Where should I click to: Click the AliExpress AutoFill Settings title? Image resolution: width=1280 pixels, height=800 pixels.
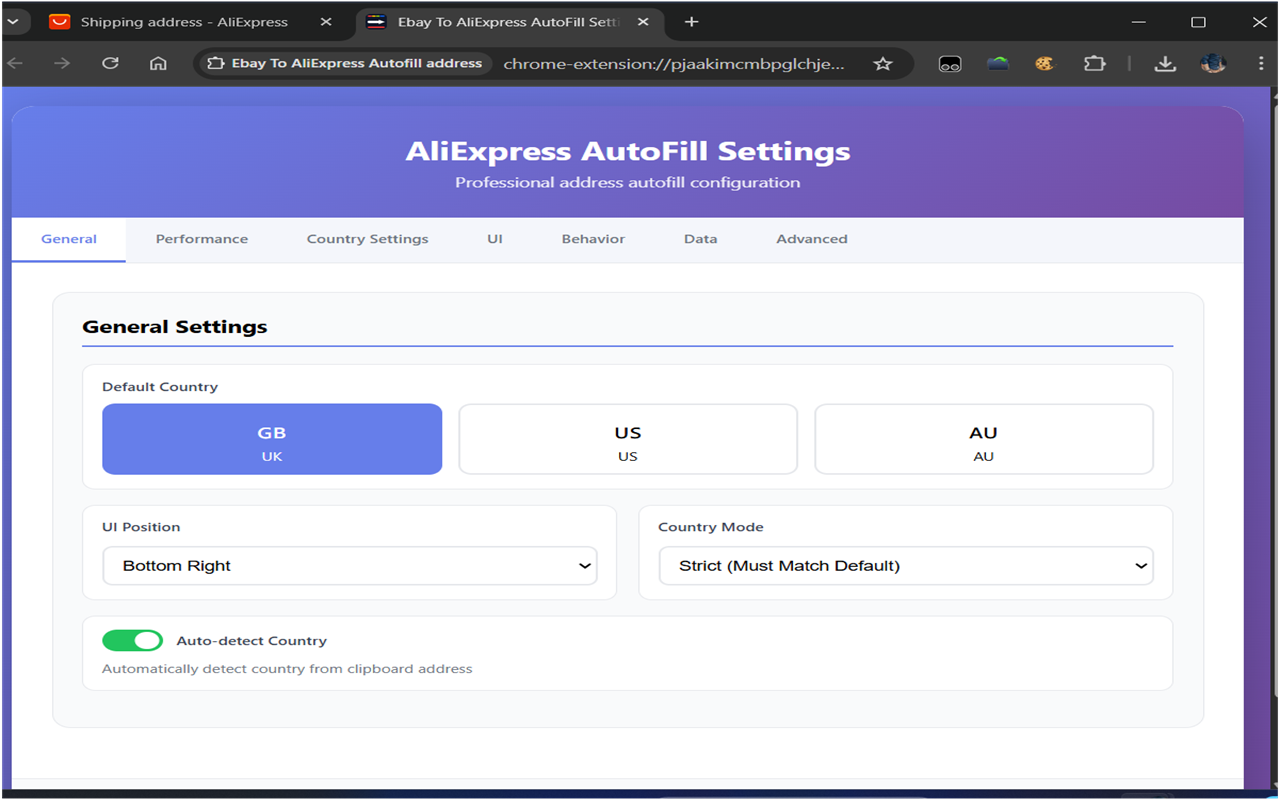click(628, 152)
